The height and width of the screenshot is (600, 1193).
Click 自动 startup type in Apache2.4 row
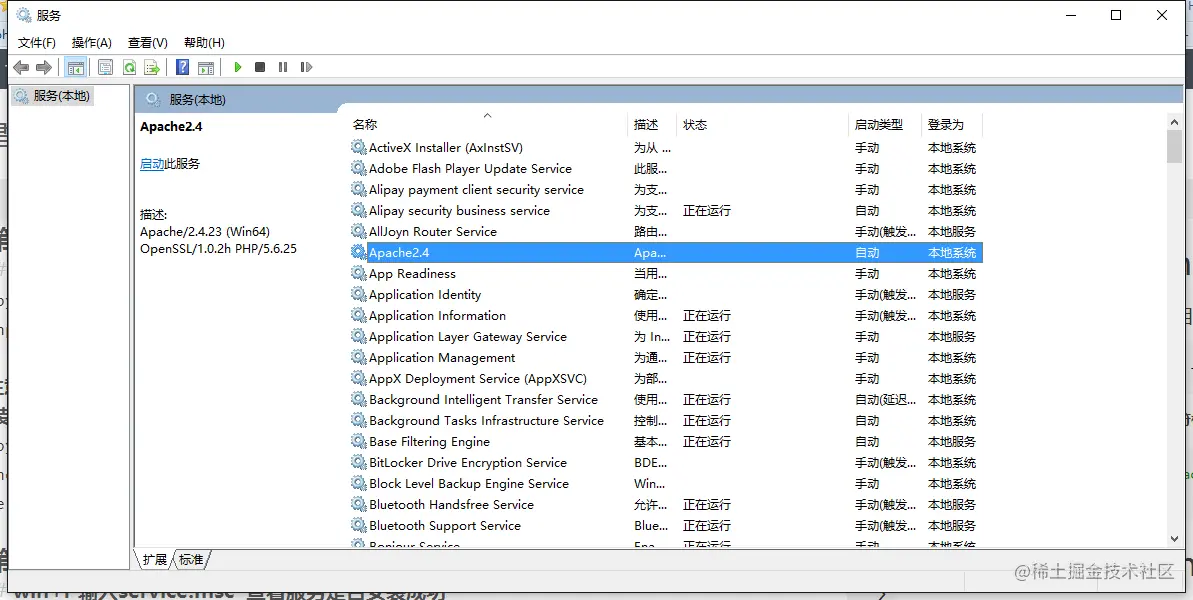(867, 252)
